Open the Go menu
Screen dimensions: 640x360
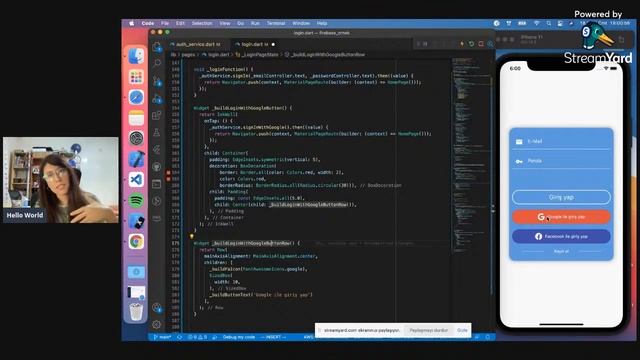[241, 23]
